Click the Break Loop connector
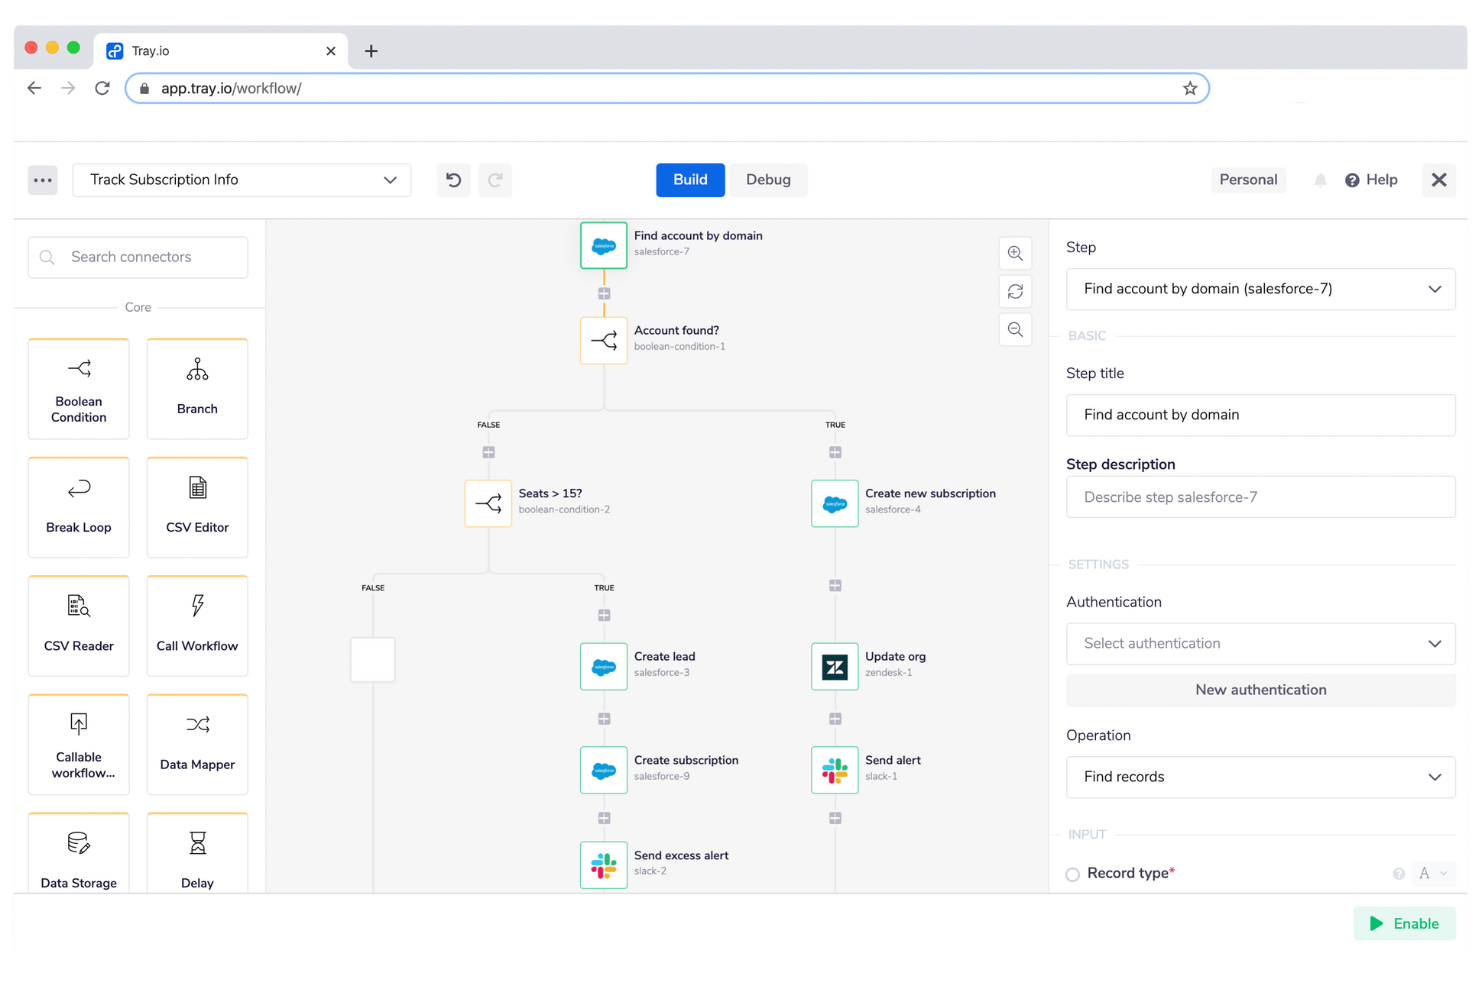Viewport: 1480px width, 987px height. click(x=78, y=506)
